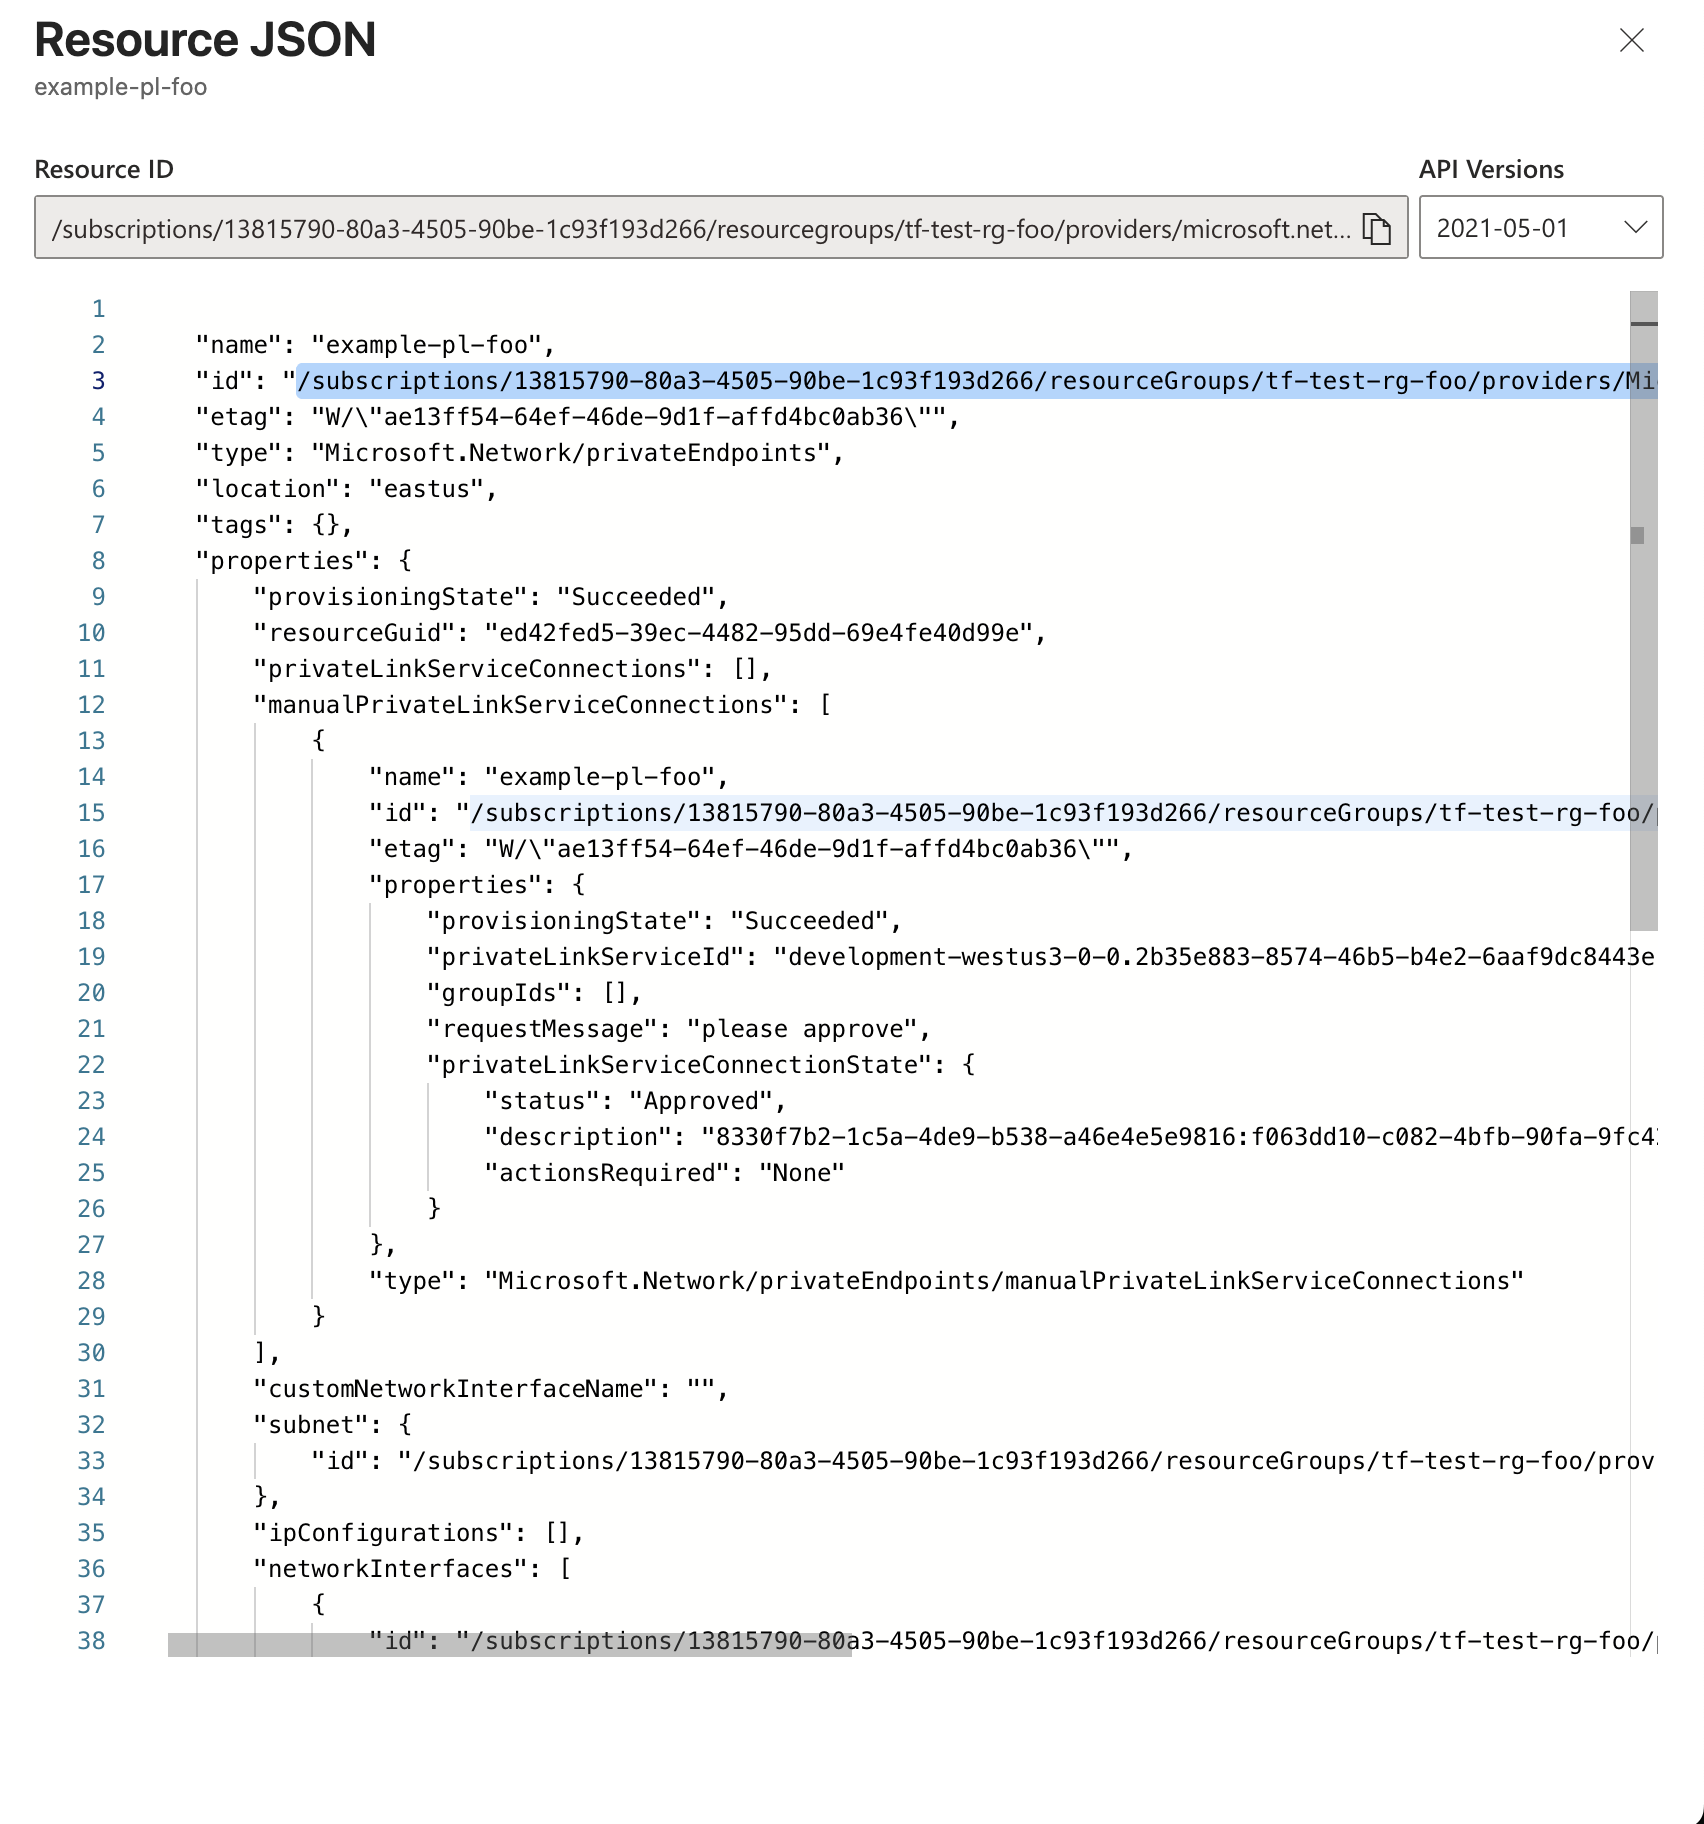Close the Resource JSON blade

tap(1631, 41)
